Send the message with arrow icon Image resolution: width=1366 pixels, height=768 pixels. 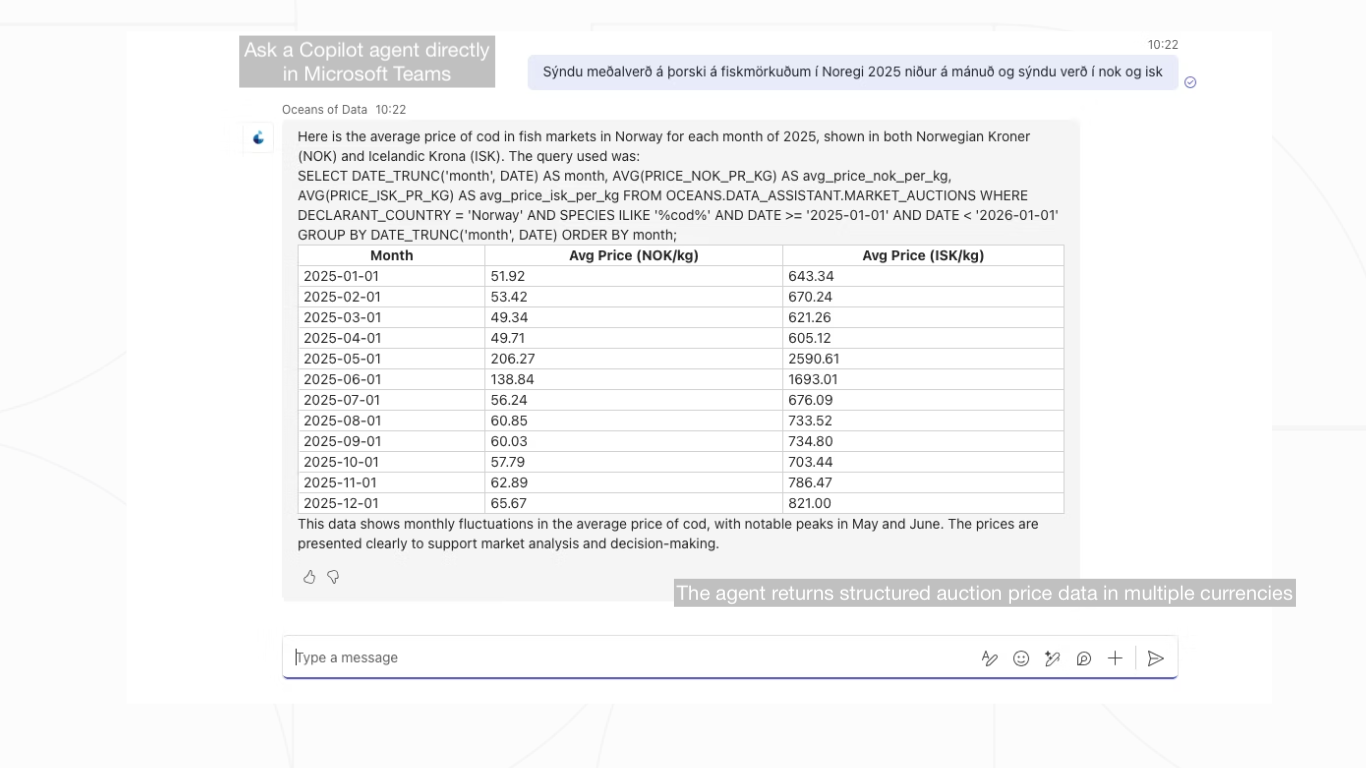(1156, 658)
